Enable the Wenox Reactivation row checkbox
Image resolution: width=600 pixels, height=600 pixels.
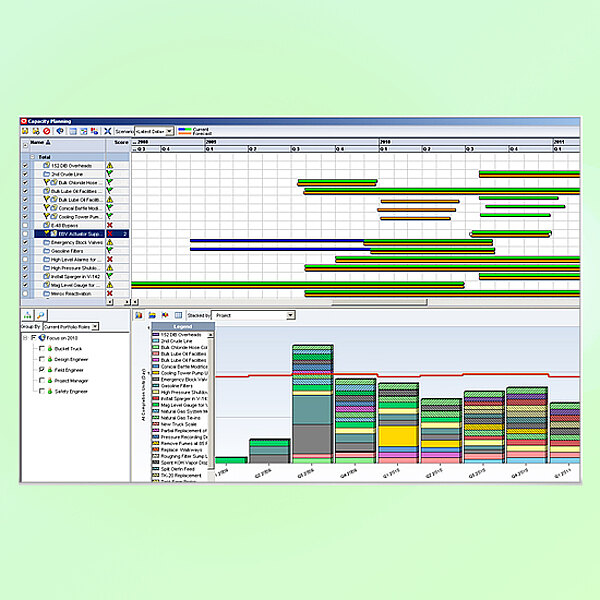pyautogui.click(x=25, y=293)
